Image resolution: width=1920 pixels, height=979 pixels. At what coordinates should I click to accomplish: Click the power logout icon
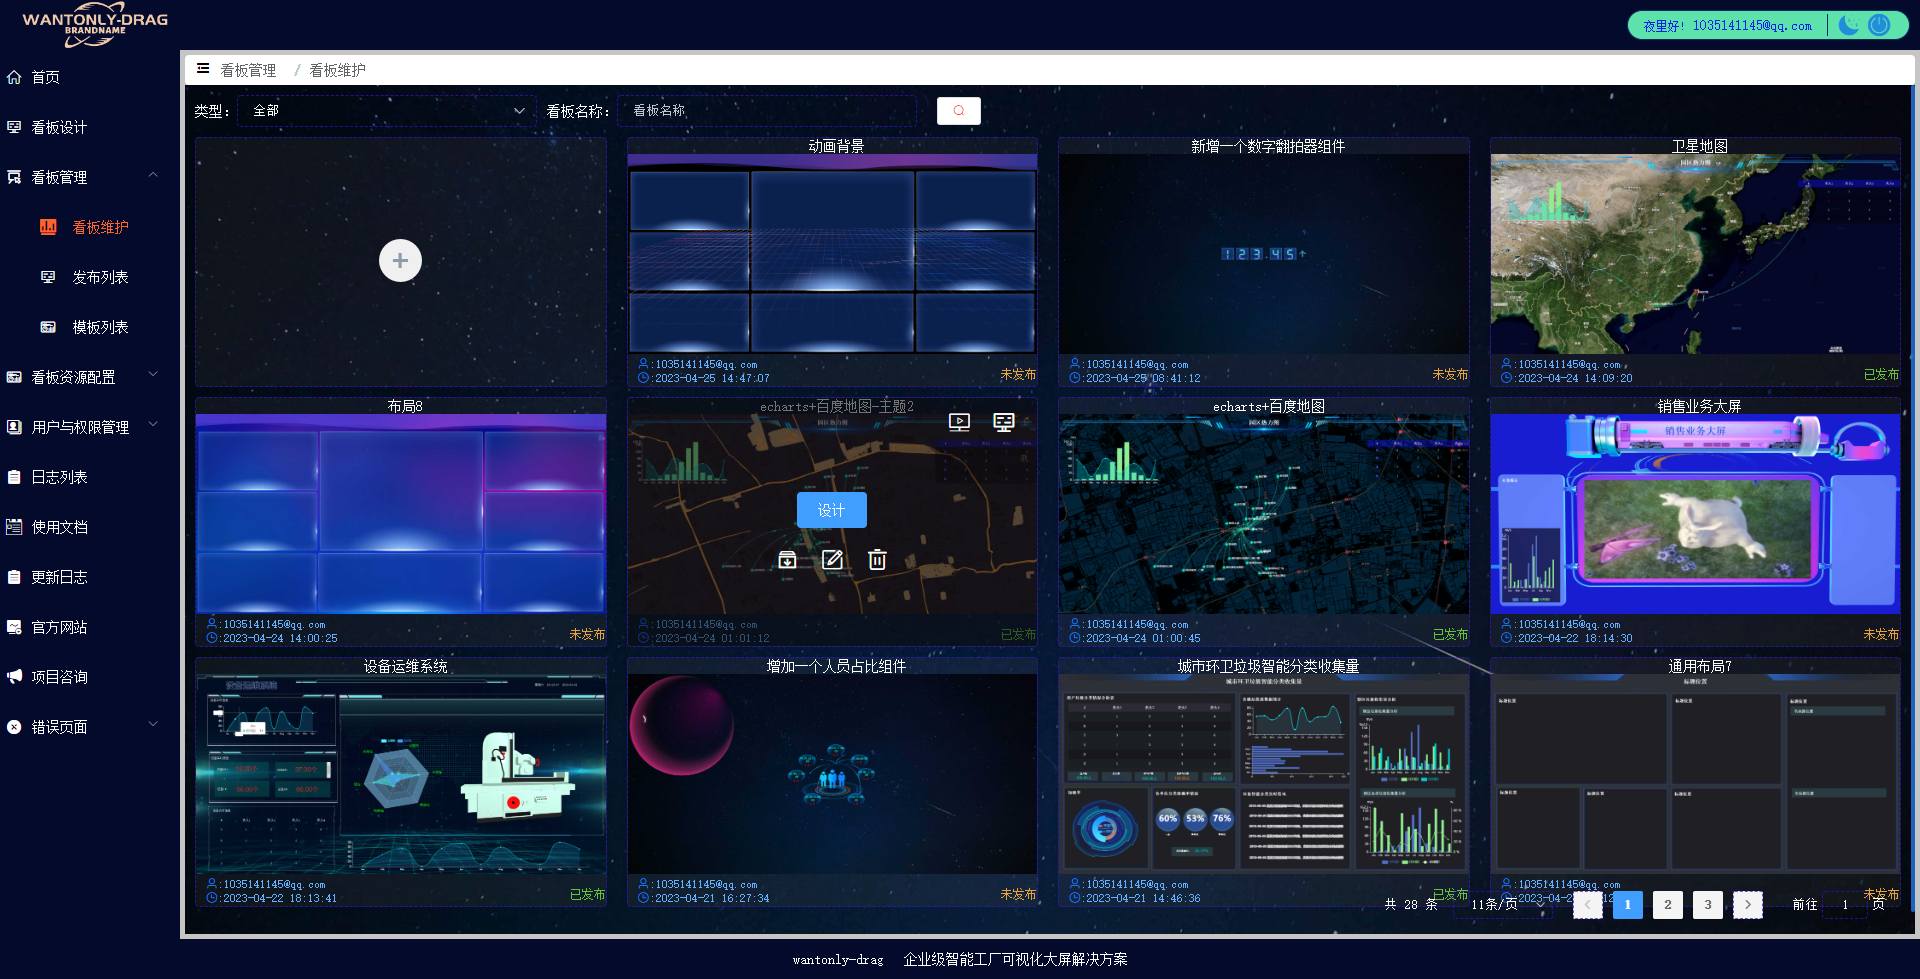click(1879, 25)
